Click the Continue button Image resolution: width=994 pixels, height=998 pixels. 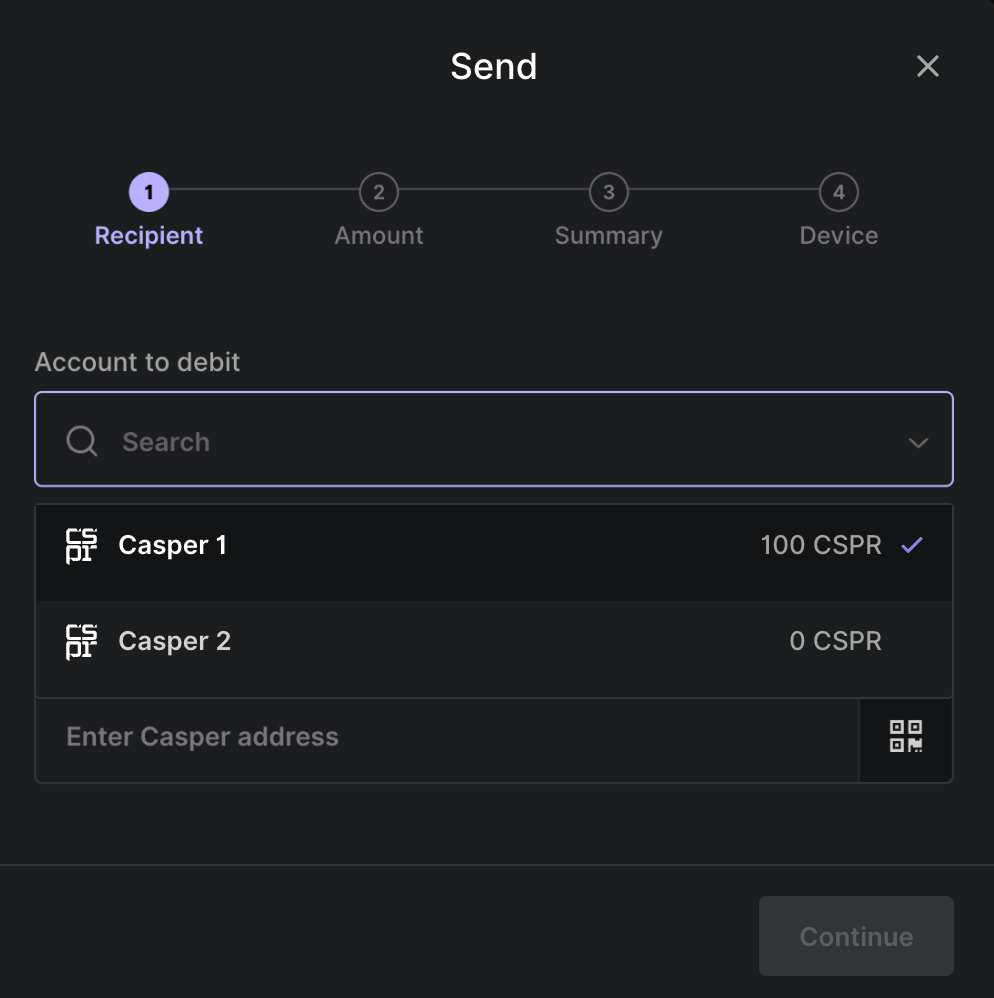pos(855,936)
